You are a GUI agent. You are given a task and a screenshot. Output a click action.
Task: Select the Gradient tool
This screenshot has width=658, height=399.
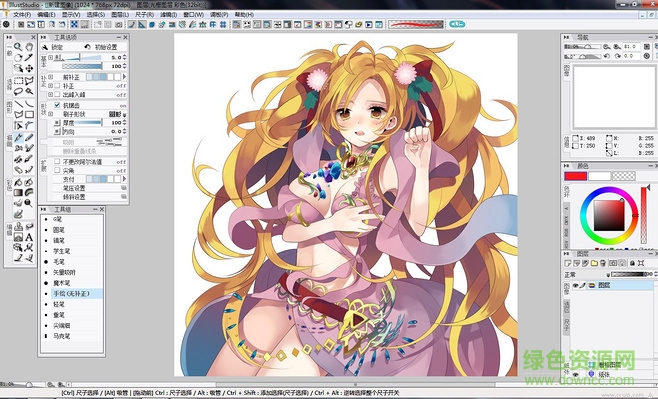(18, 193)
